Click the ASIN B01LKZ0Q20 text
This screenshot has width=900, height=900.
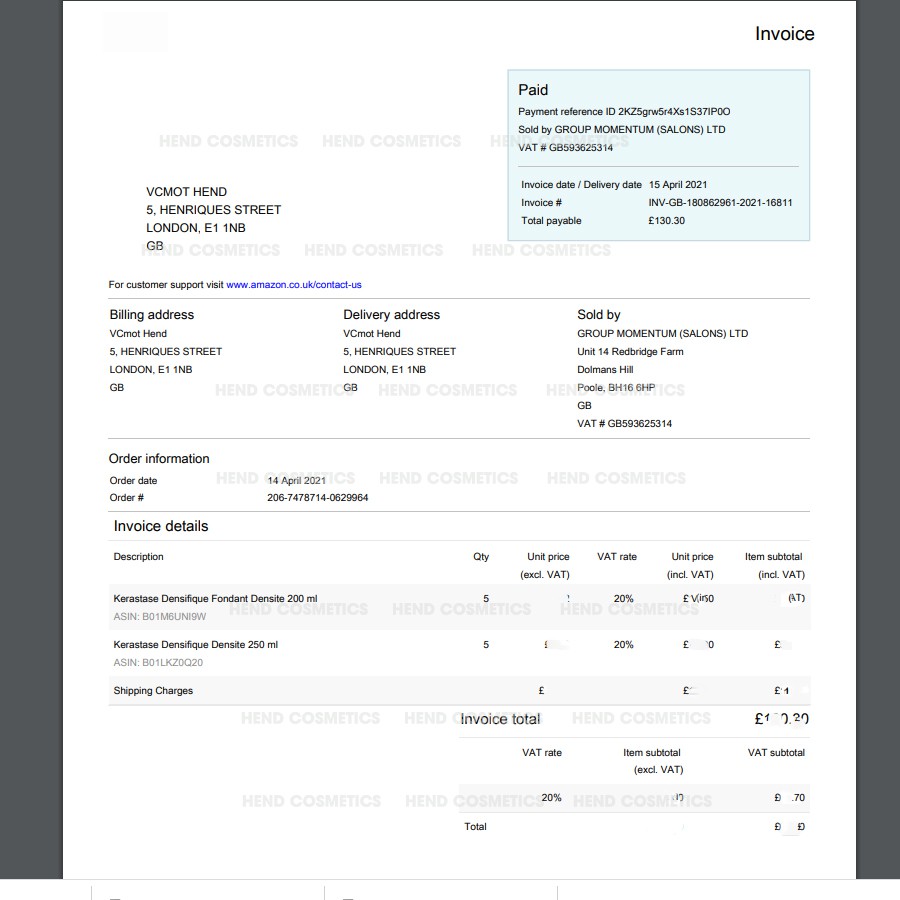(x=158, y=663)
